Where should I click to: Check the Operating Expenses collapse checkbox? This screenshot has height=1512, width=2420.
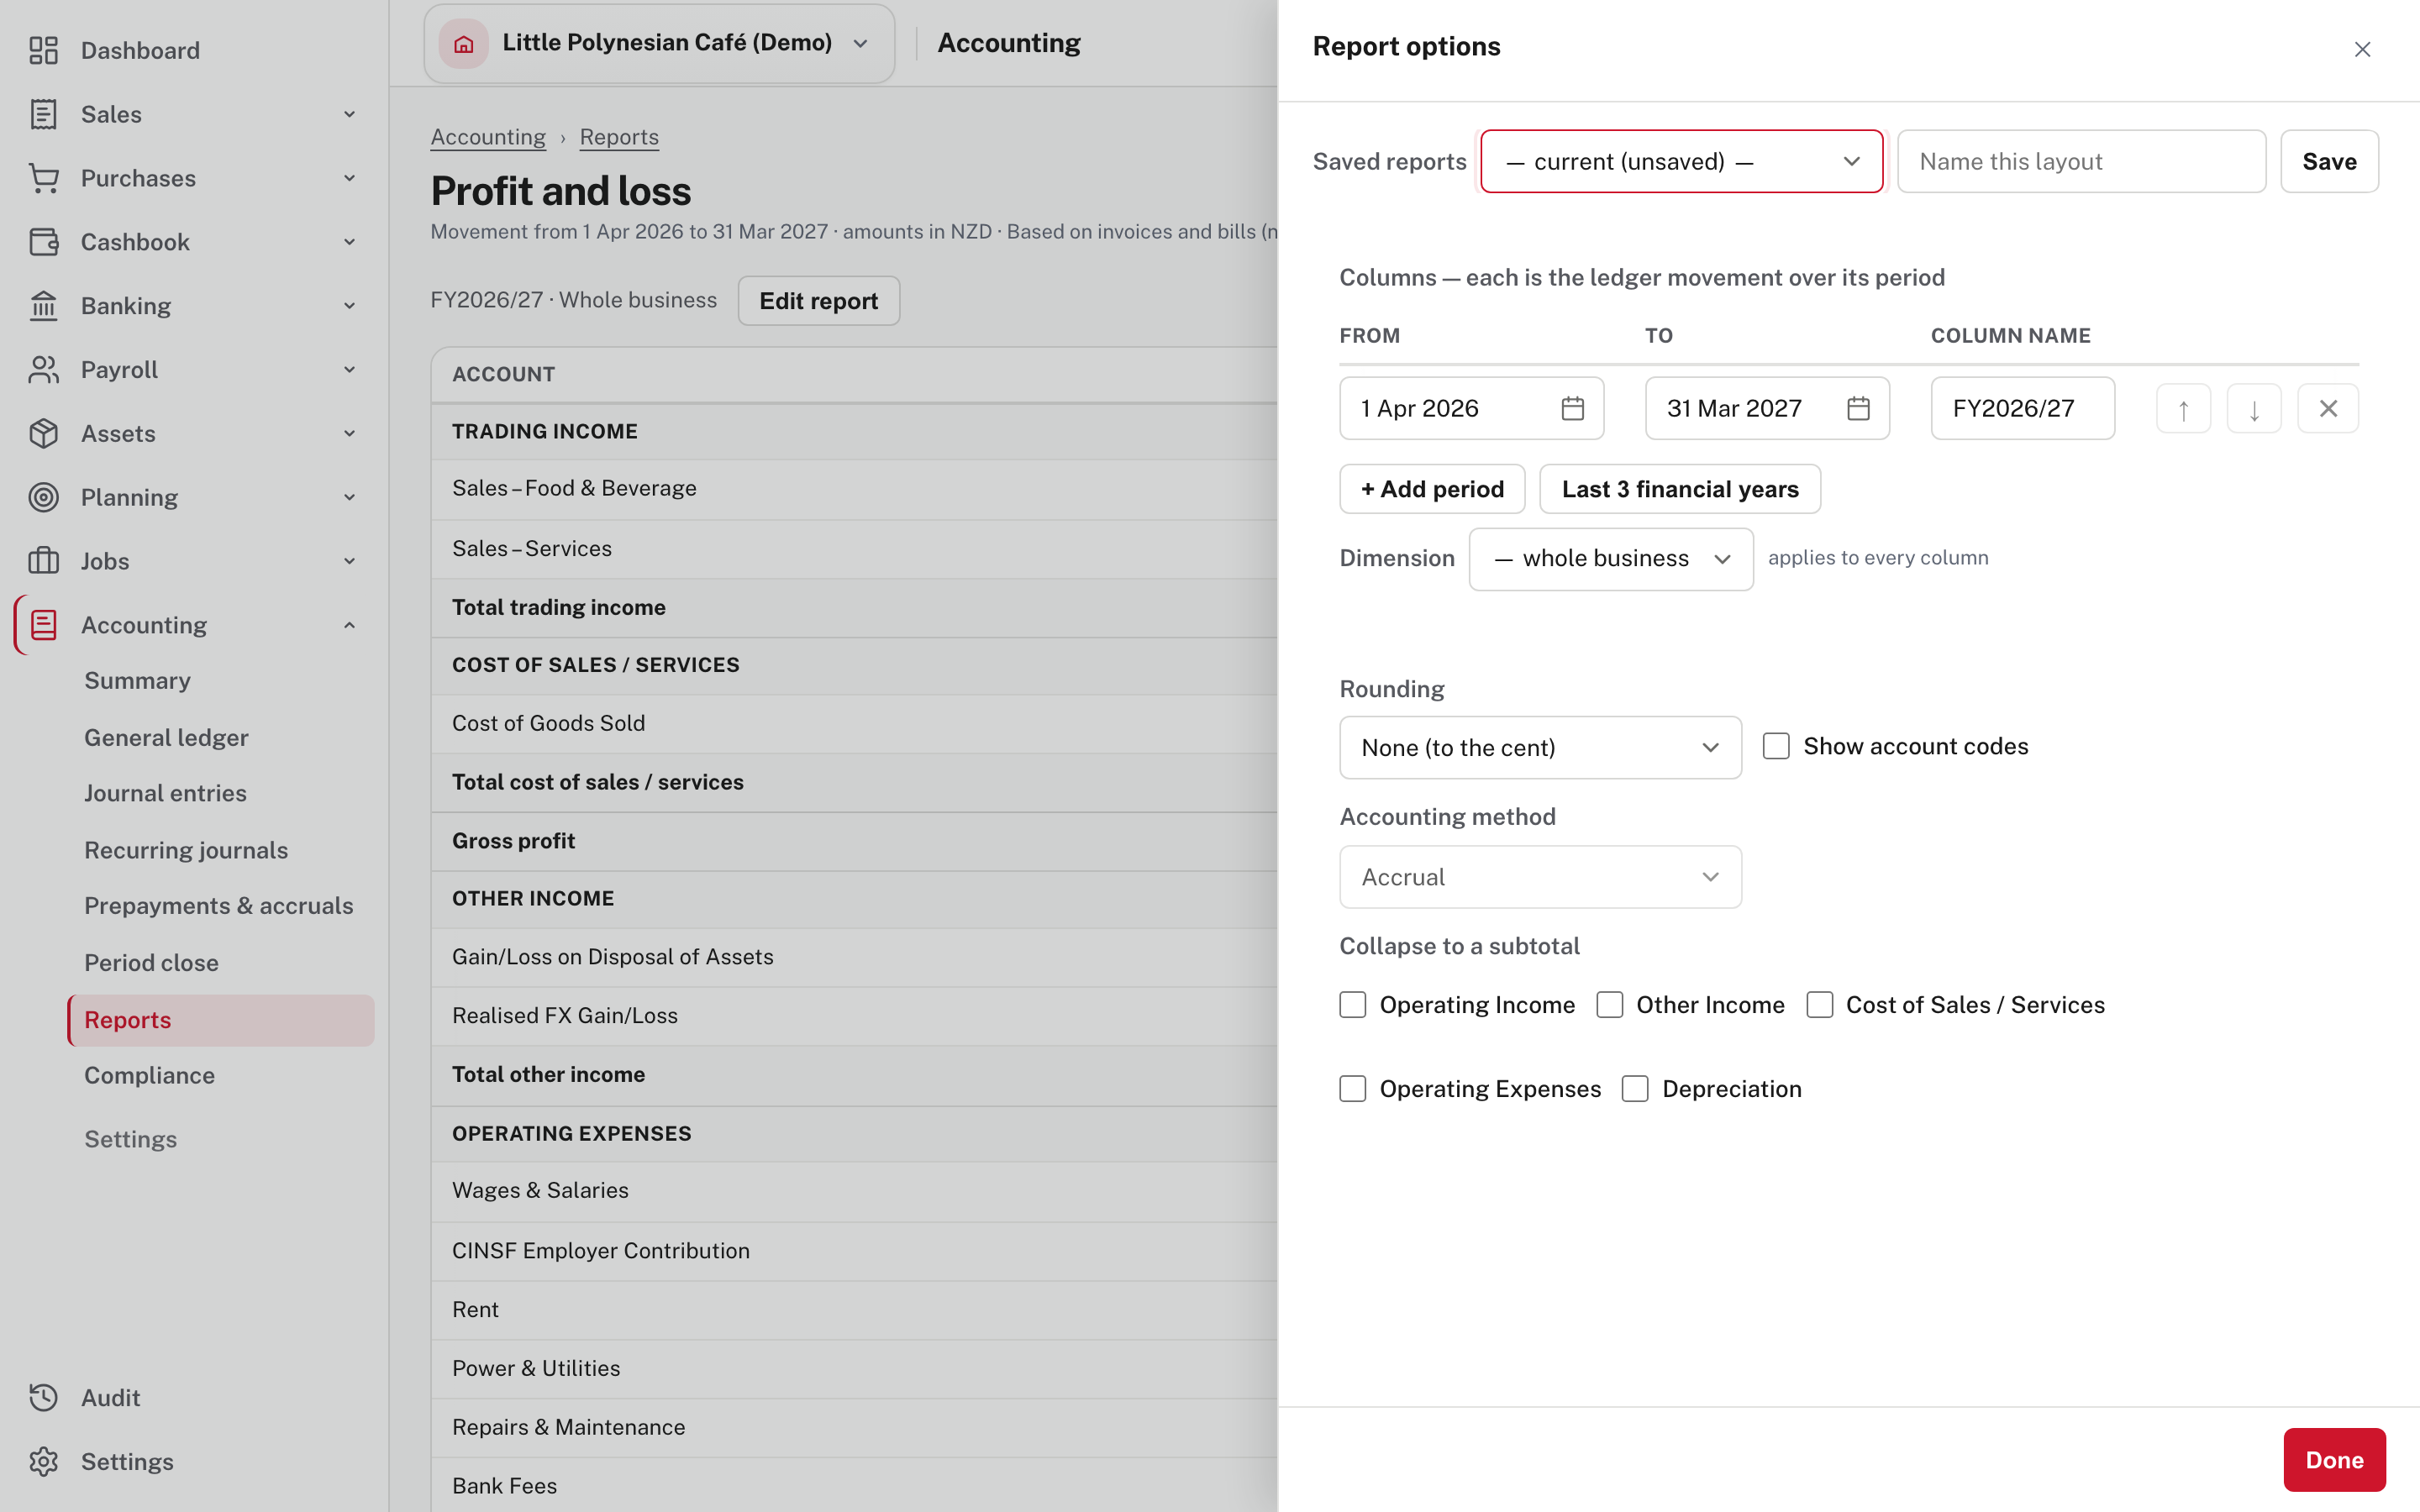pos(1353,1089)
